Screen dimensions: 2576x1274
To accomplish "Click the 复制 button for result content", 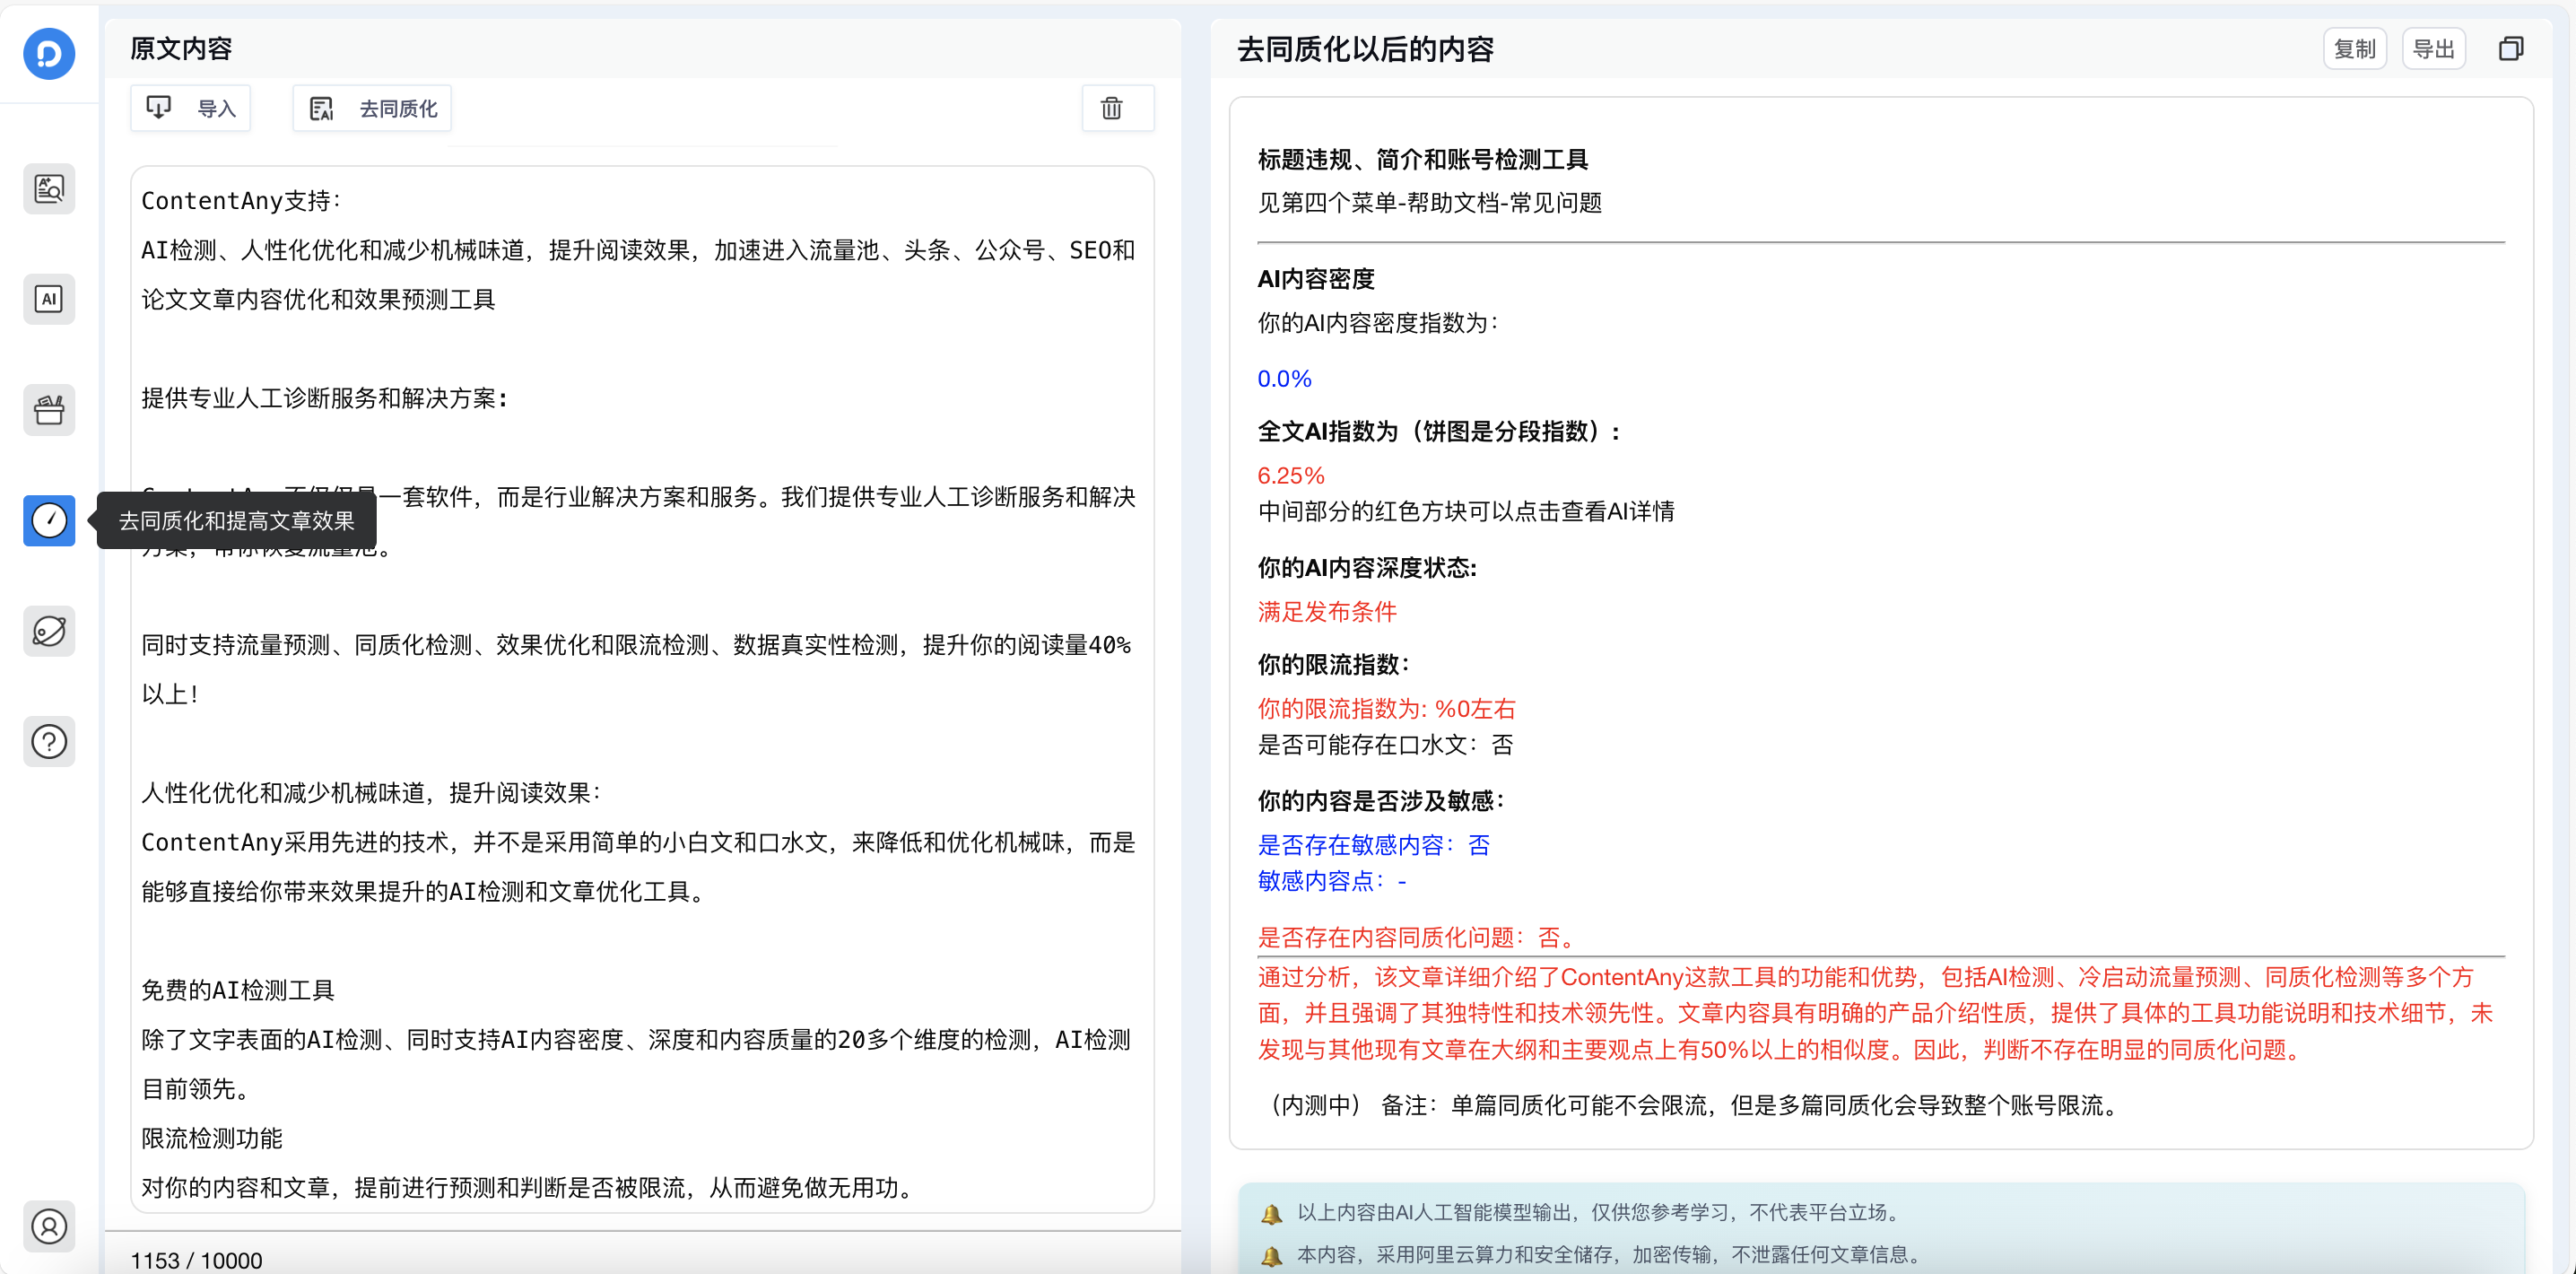I will 2354,47.
